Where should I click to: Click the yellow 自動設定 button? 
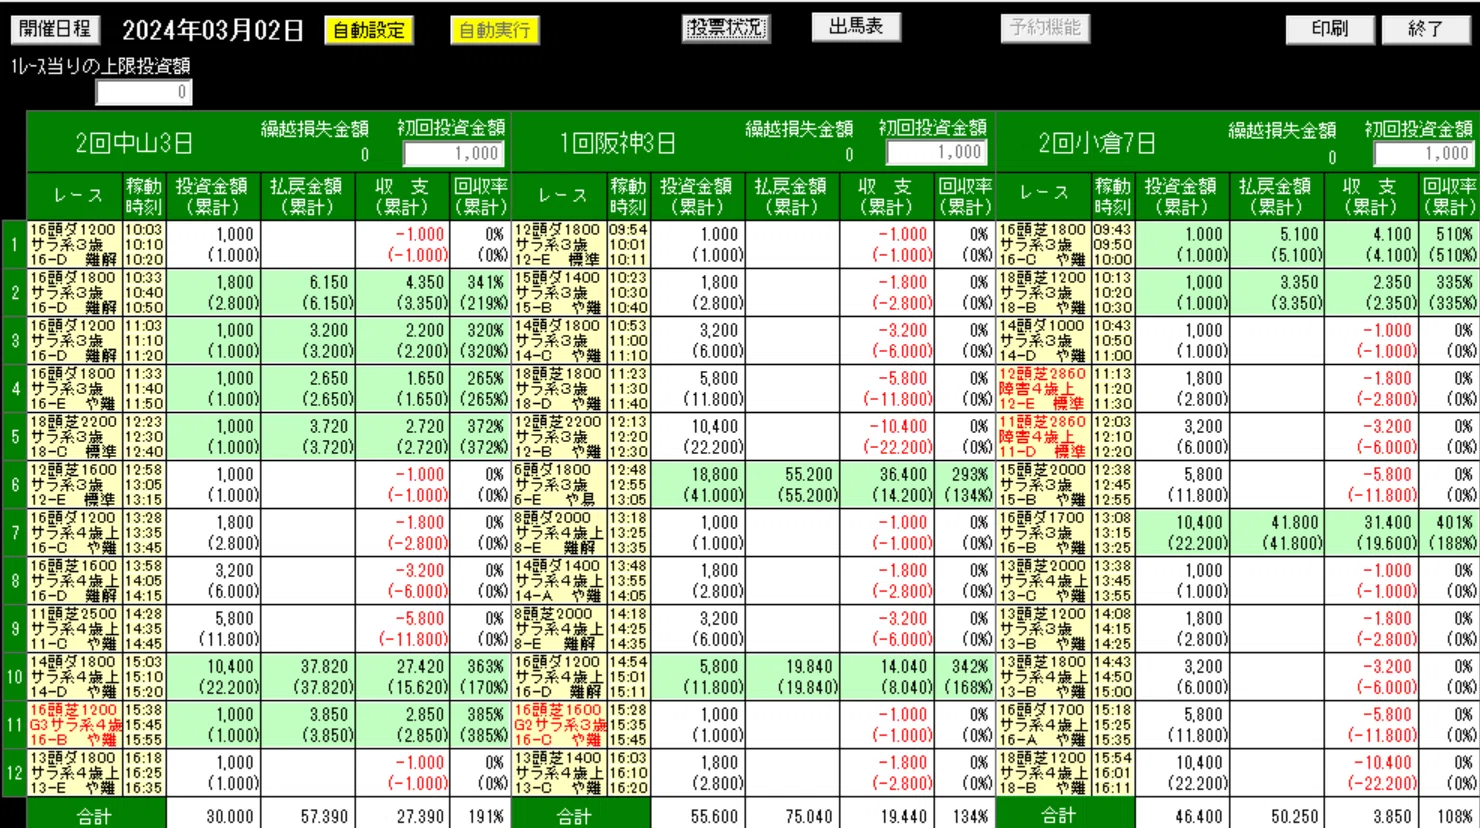[x=369, y=30]
